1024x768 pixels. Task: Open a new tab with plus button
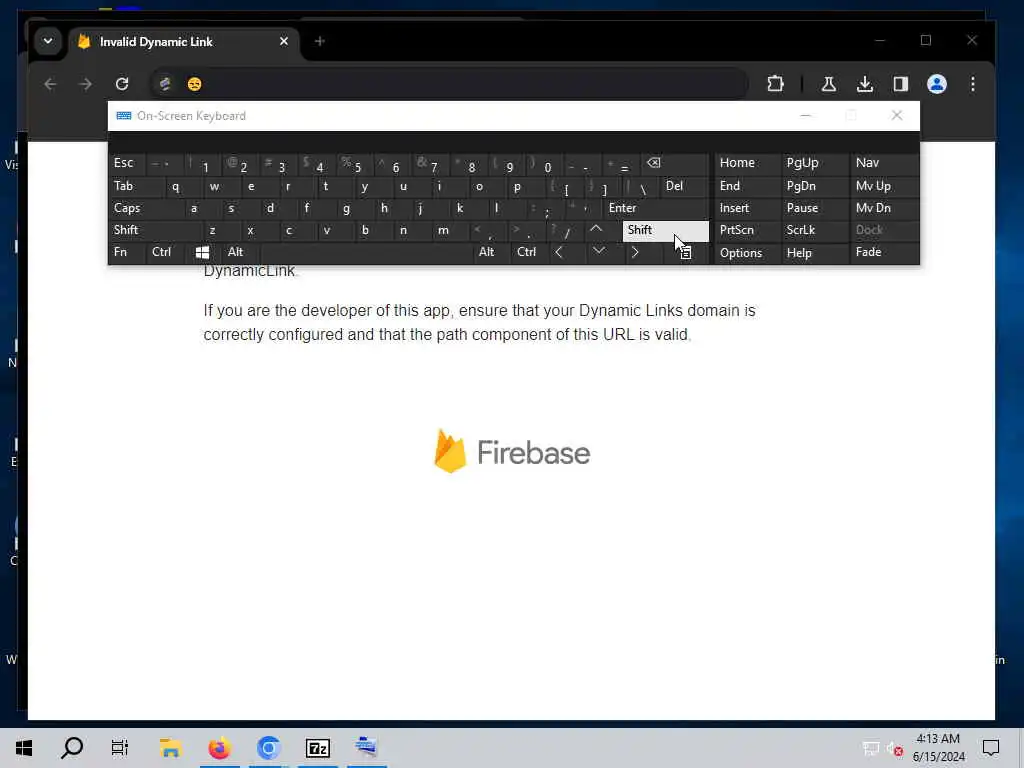[x=319, y=41]
